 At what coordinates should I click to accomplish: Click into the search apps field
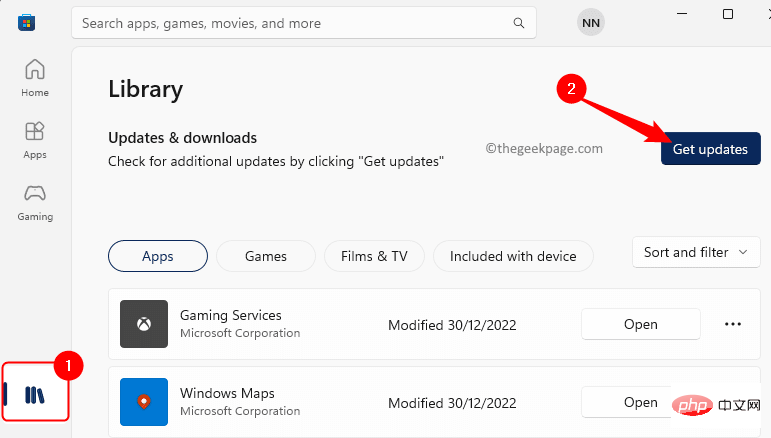(x=304, y=23)
